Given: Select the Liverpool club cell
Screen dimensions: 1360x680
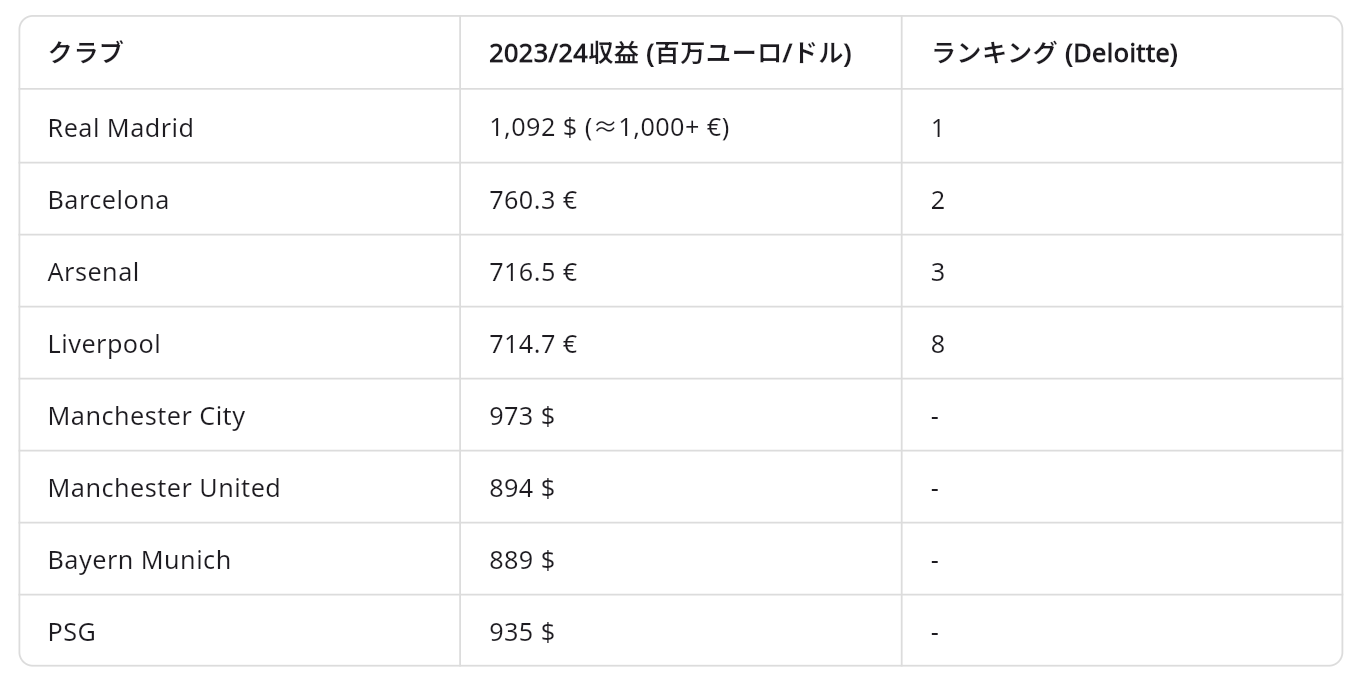Looking at the screenshot, I should point(104,344).
